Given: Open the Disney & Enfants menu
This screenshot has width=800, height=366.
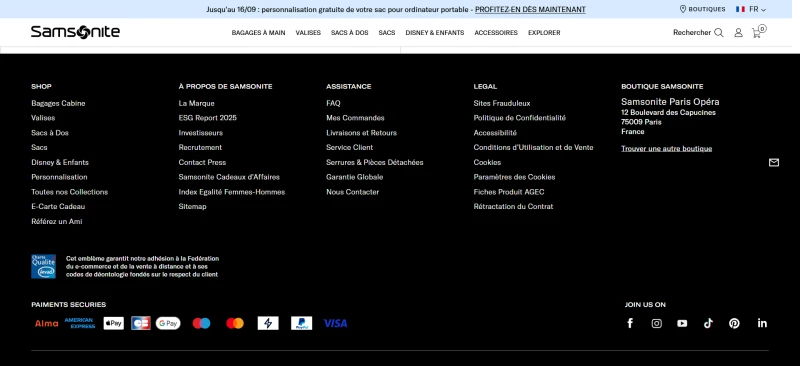Looking at the screenshot, I should tap(435, 33).
